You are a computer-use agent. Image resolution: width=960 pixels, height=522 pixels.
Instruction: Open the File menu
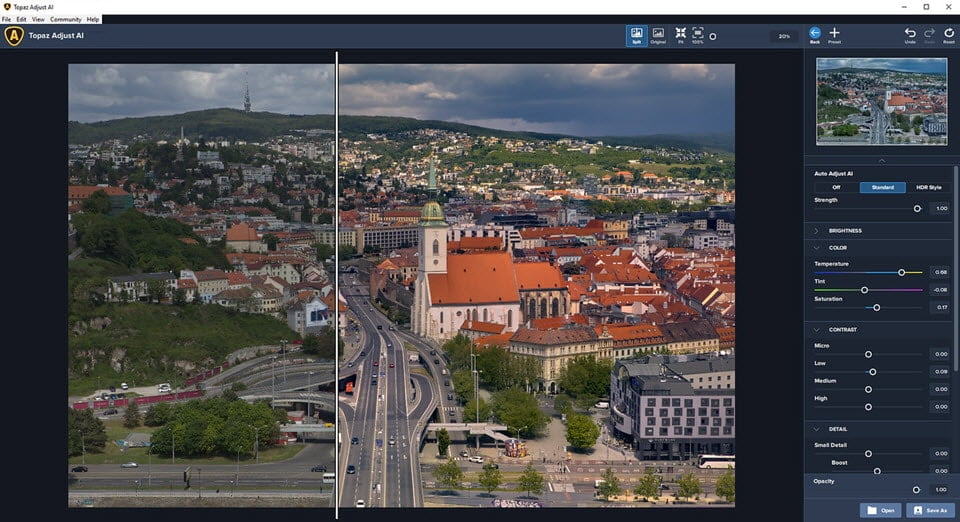click(x=6, y=20)
